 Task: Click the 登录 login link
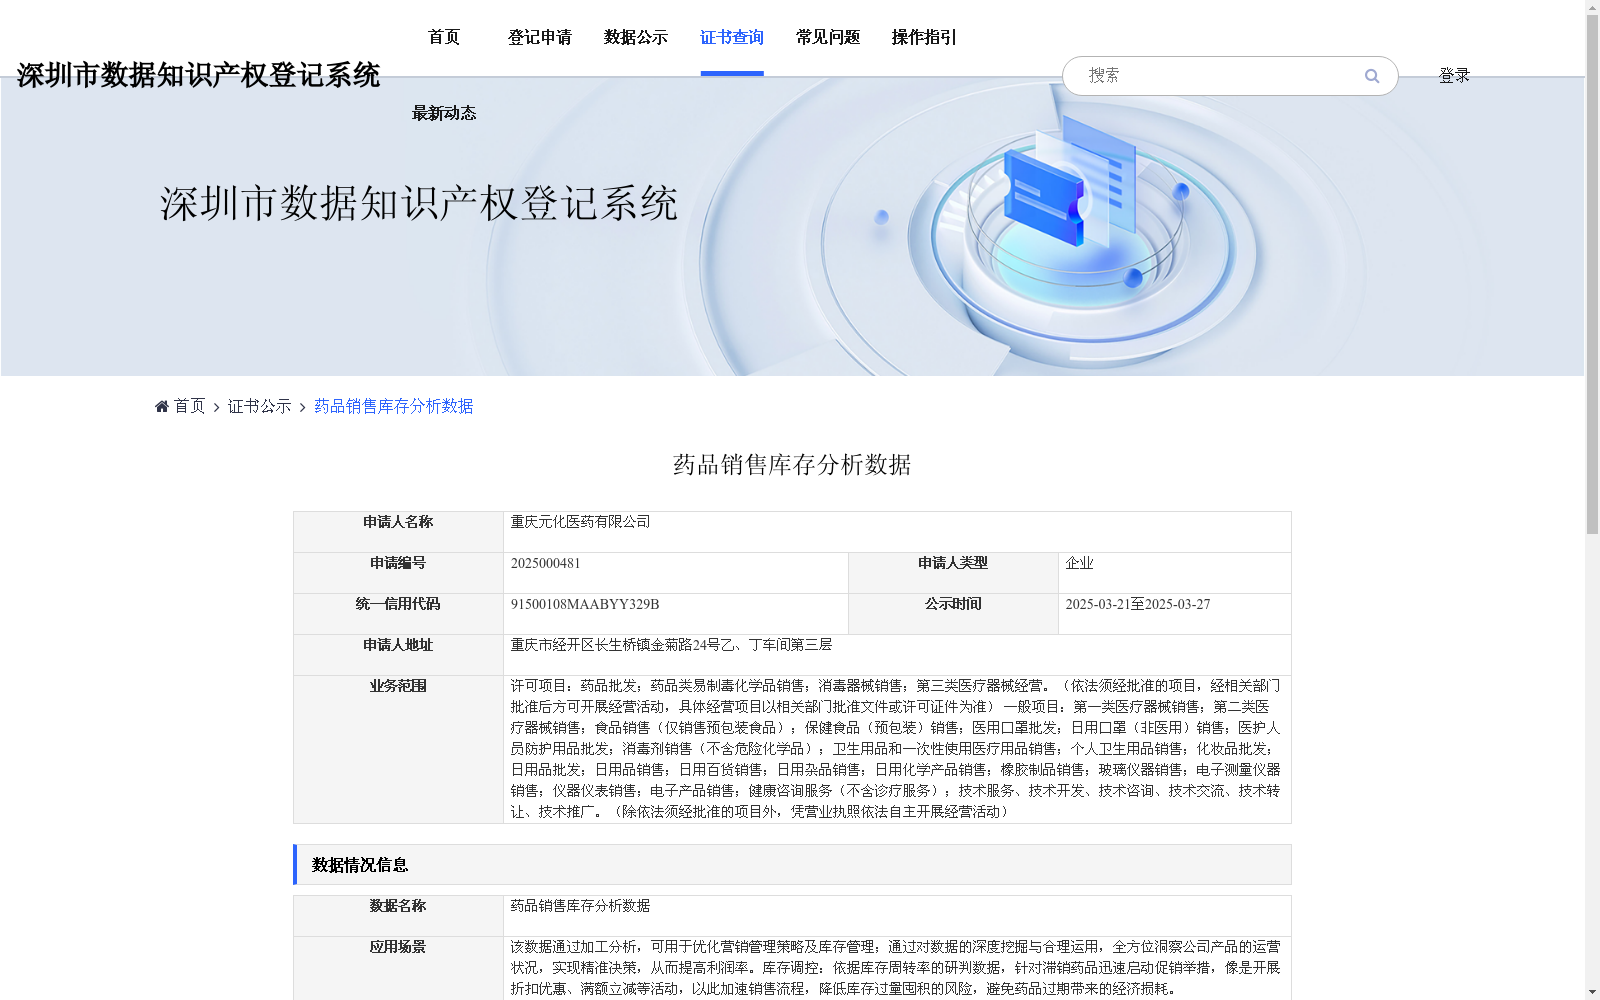point(1454,75)
